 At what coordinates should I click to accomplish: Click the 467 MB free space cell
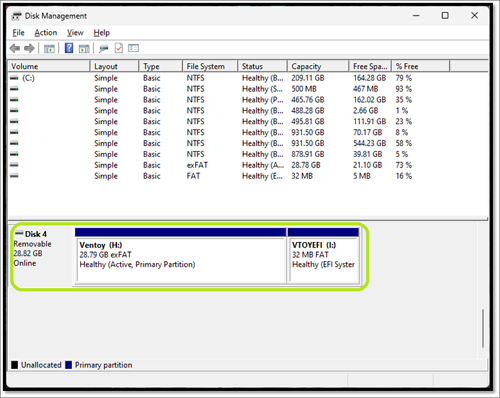click(x=366, y=89)
